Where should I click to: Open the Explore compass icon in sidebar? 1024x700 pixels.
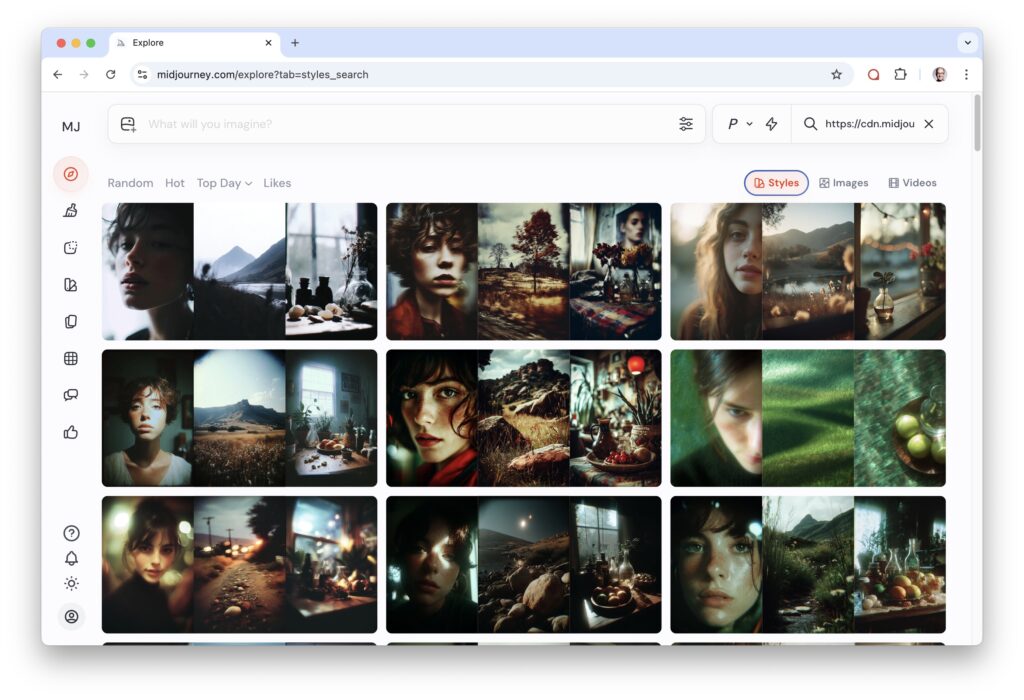point(70,174)
